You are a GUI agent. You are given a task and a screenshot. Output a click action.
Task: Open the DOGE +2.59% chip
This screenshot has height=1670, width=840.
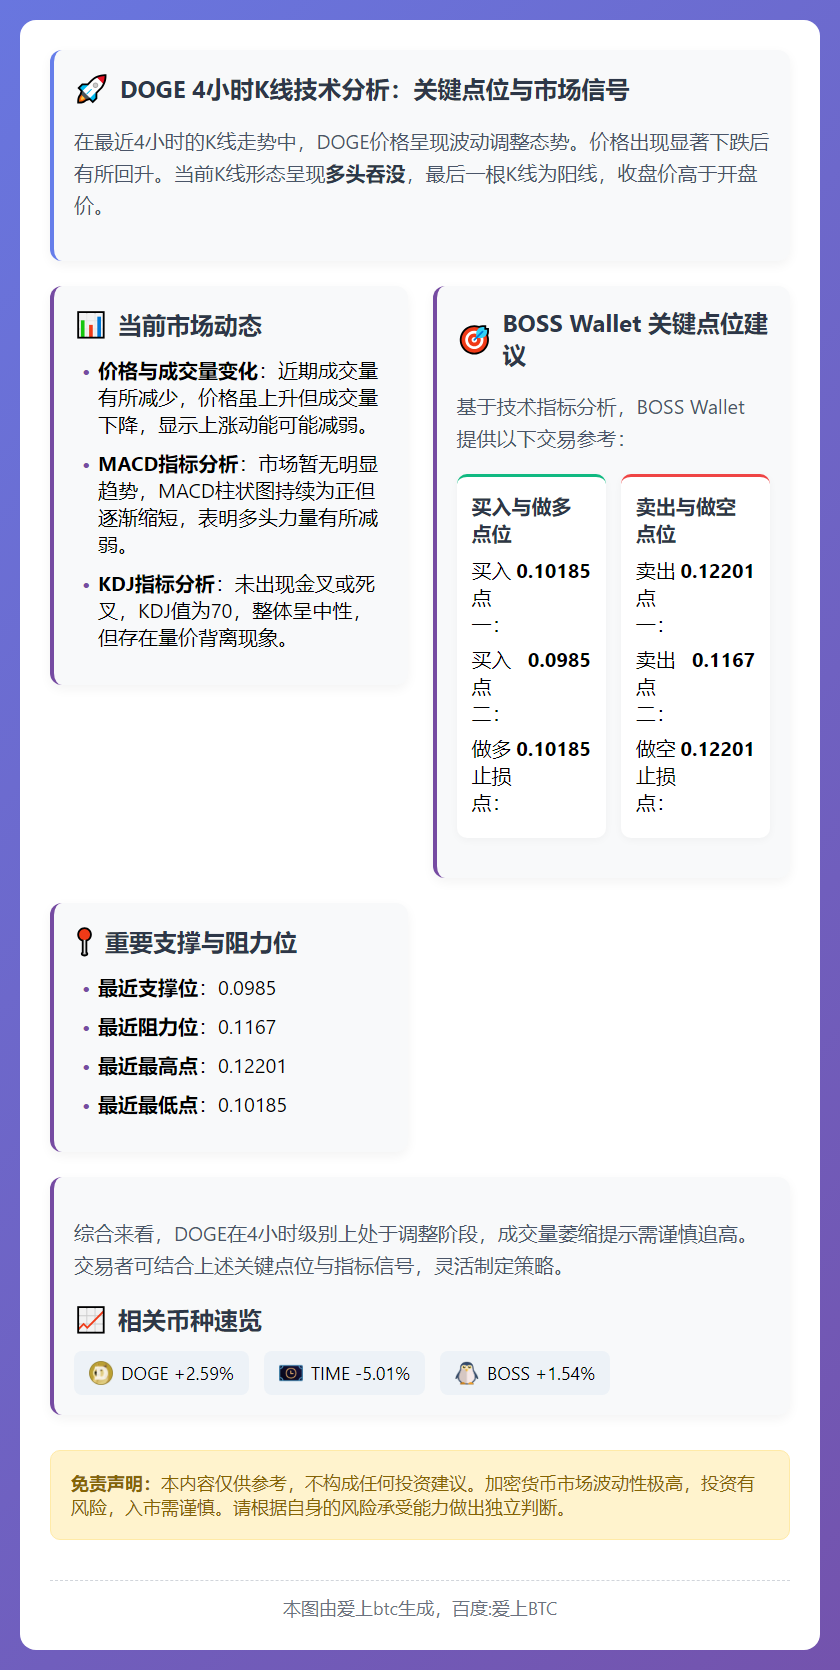coord(161,1373)
